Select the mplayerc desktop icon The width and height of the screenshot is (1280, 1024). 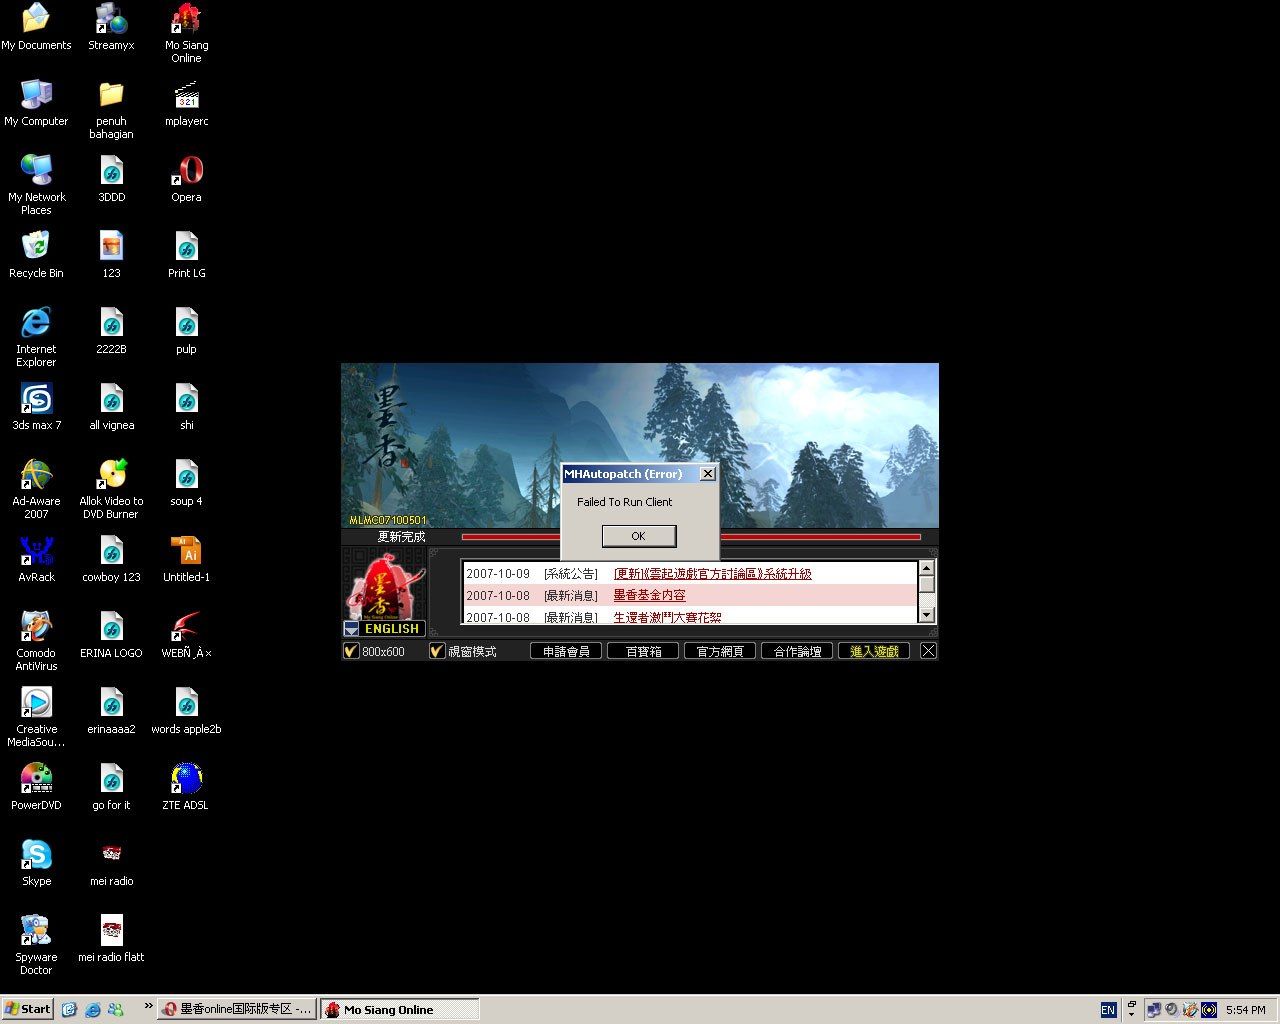(x=186, y=104)
